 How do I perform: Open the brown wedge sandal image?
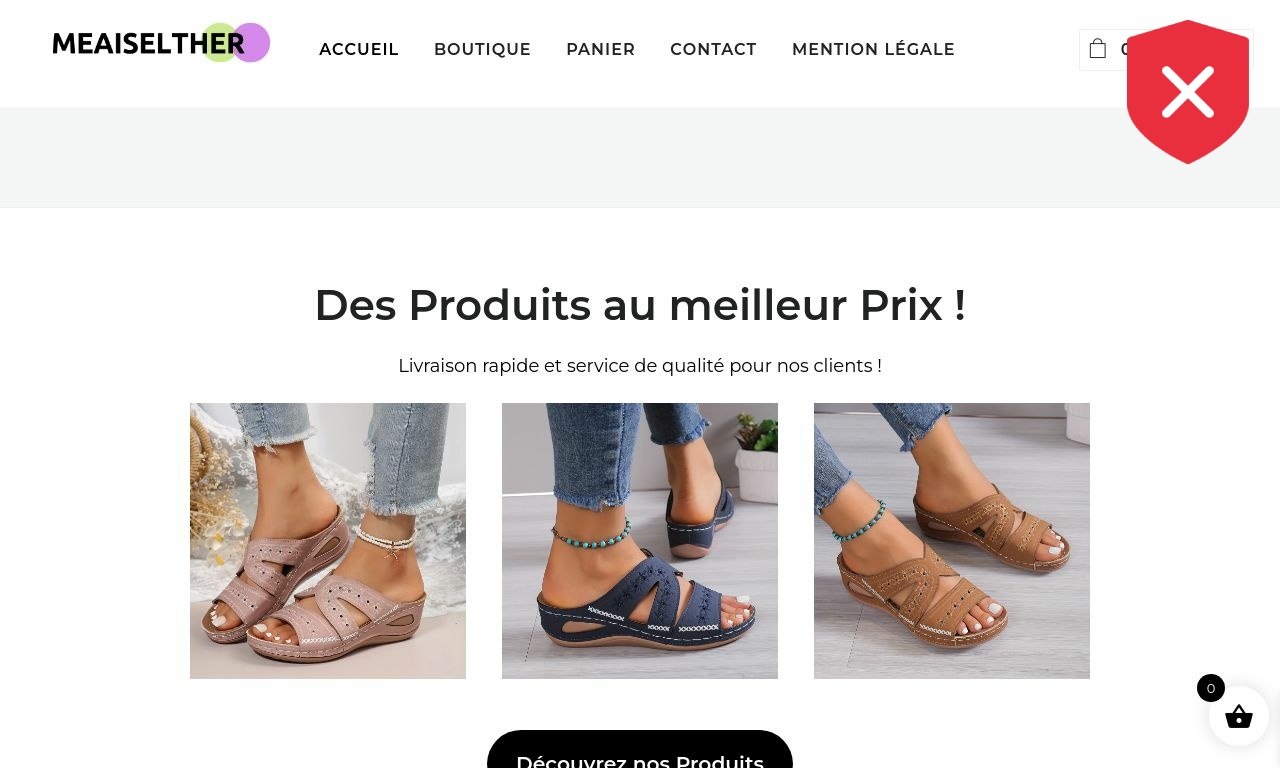[x=952, y=541]
